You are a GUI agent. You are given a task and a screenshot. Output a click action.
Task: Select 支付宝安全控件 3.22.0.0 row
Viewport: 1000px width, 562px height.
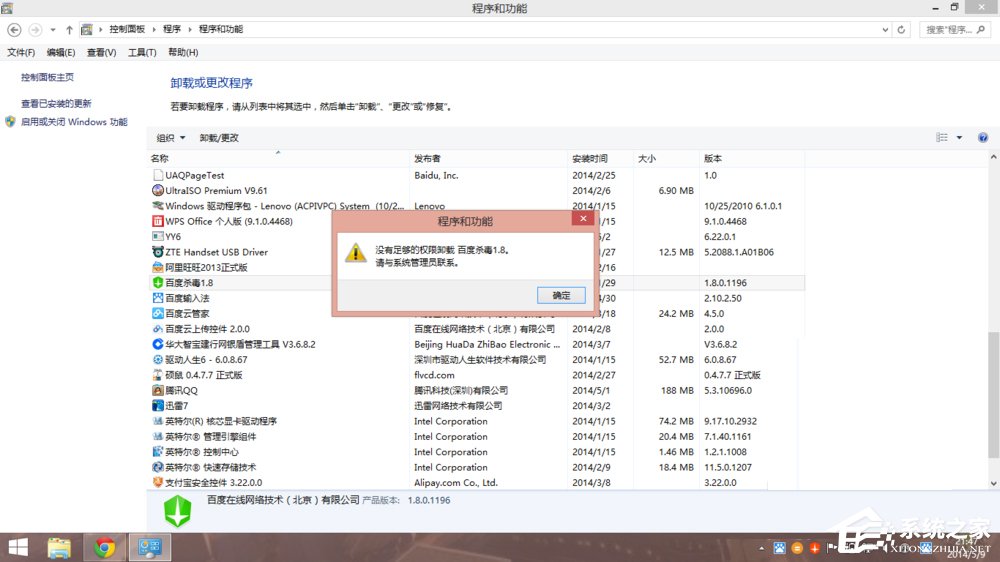pos(477,482)
